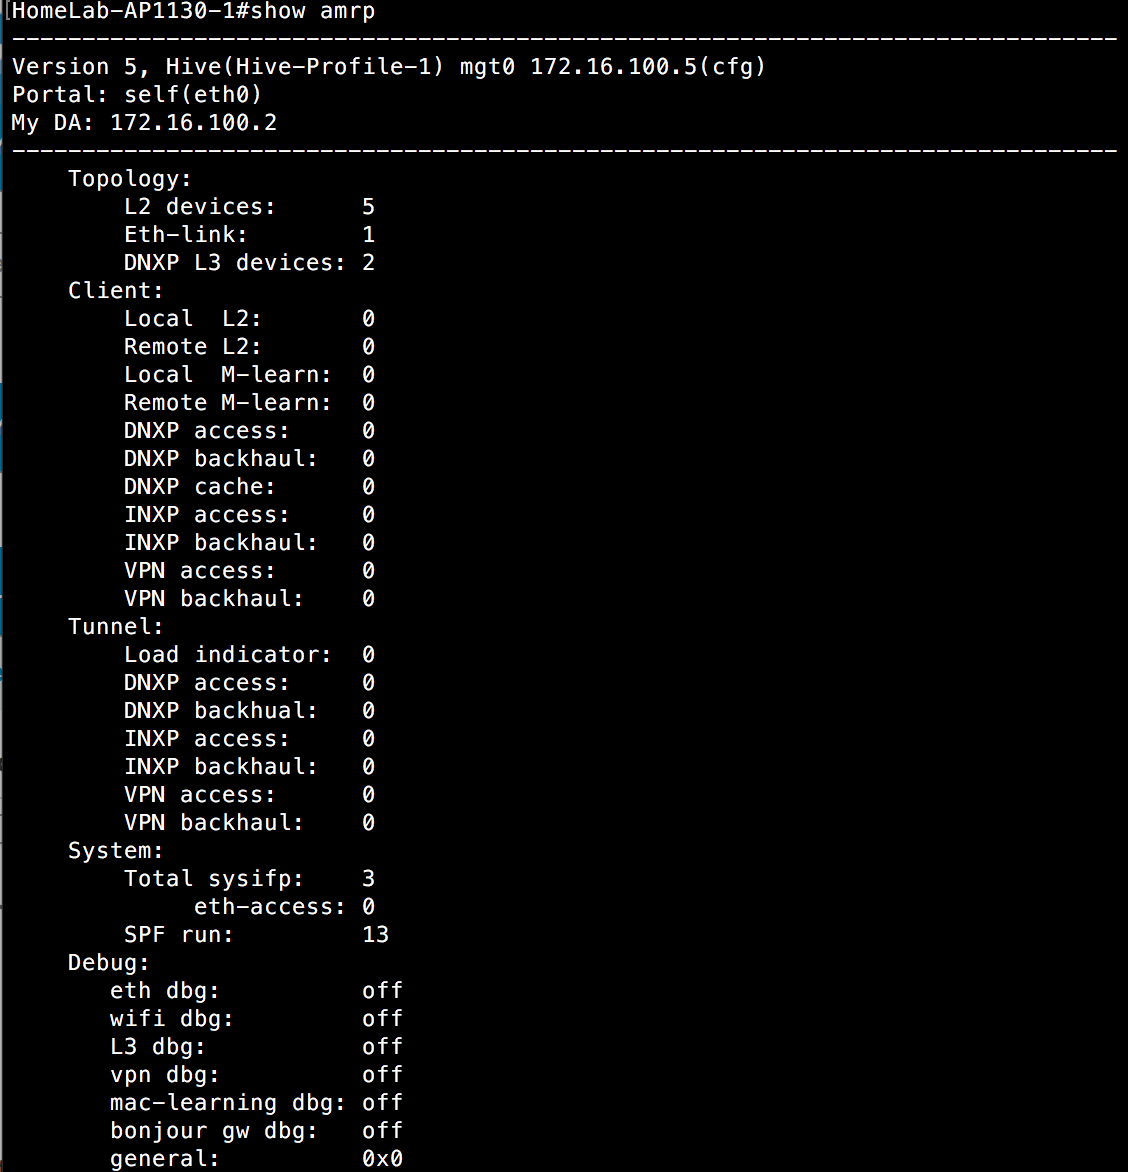Click the Client: section heading

coord(115,291)
